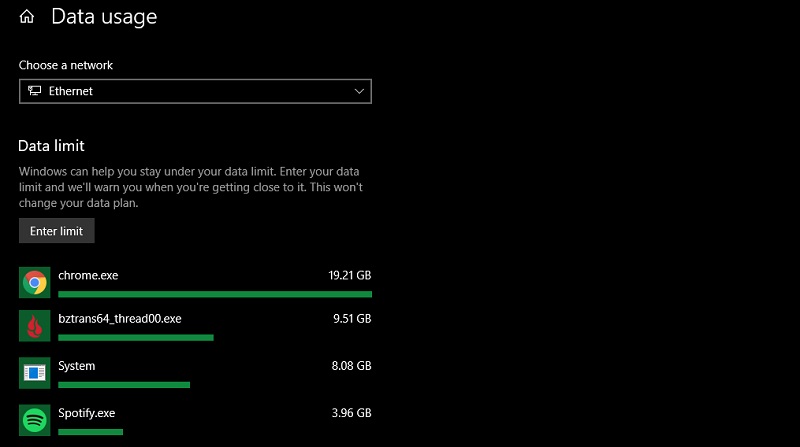Select the chrome.exe usage entry
Screen dimensions: 800x447
pyautogui.click(x=89, y=274)
